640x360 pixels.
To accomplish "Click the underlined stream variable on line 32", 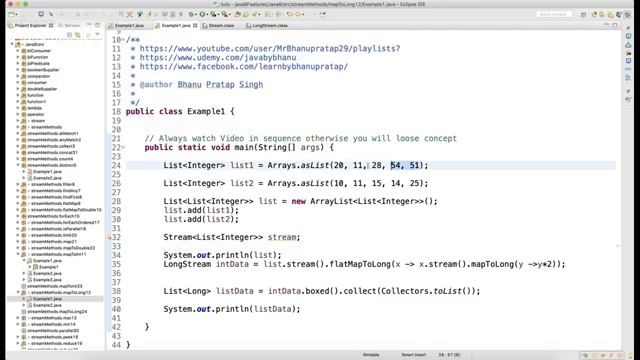I will pos(282,237).
